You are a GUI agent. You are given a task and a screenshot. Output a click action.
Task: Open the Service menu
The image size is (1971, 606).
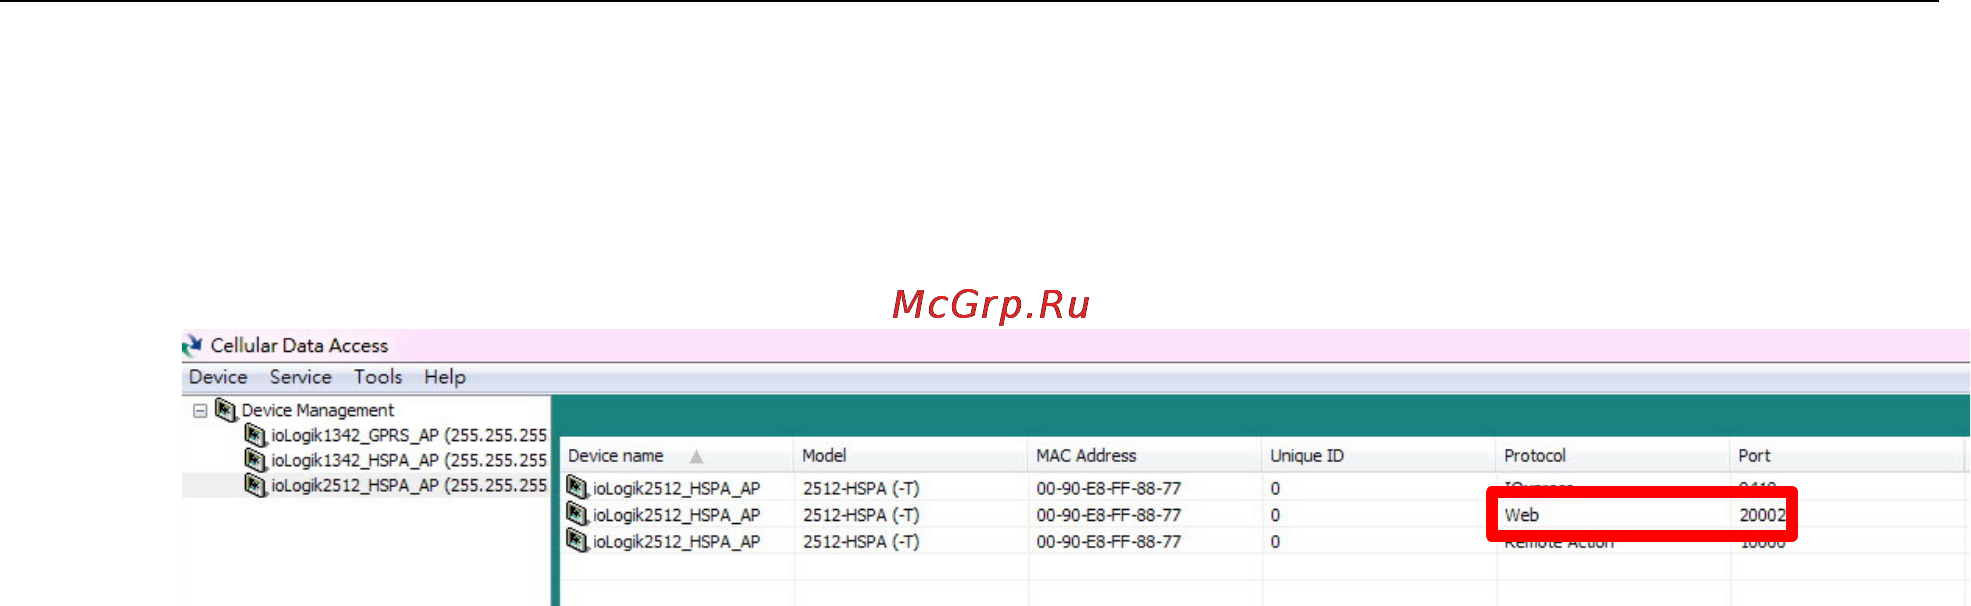300,377
